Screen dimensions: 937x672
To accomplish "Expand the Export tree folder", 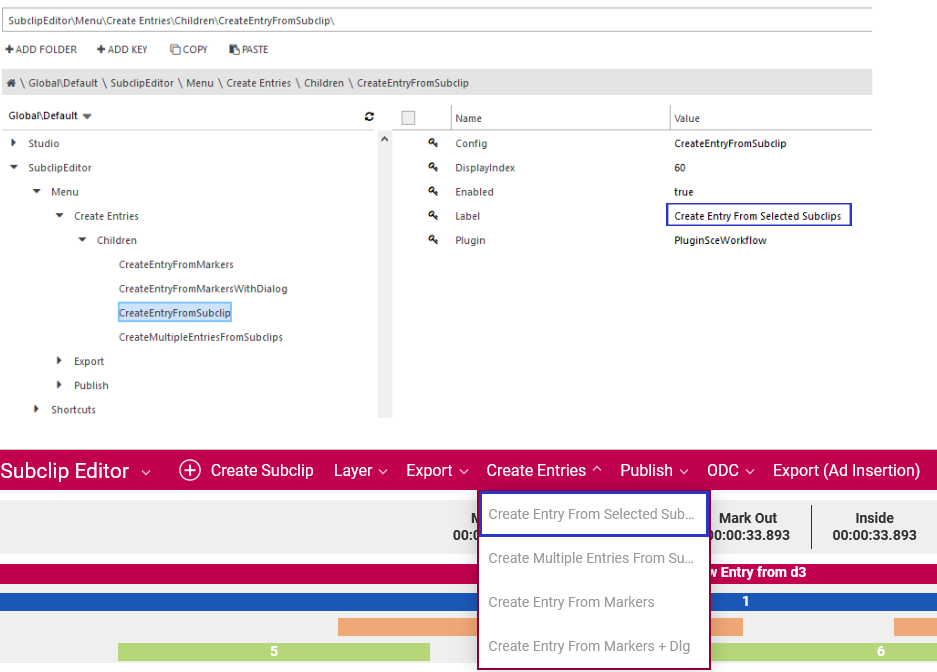I will [x=60, y=361].
